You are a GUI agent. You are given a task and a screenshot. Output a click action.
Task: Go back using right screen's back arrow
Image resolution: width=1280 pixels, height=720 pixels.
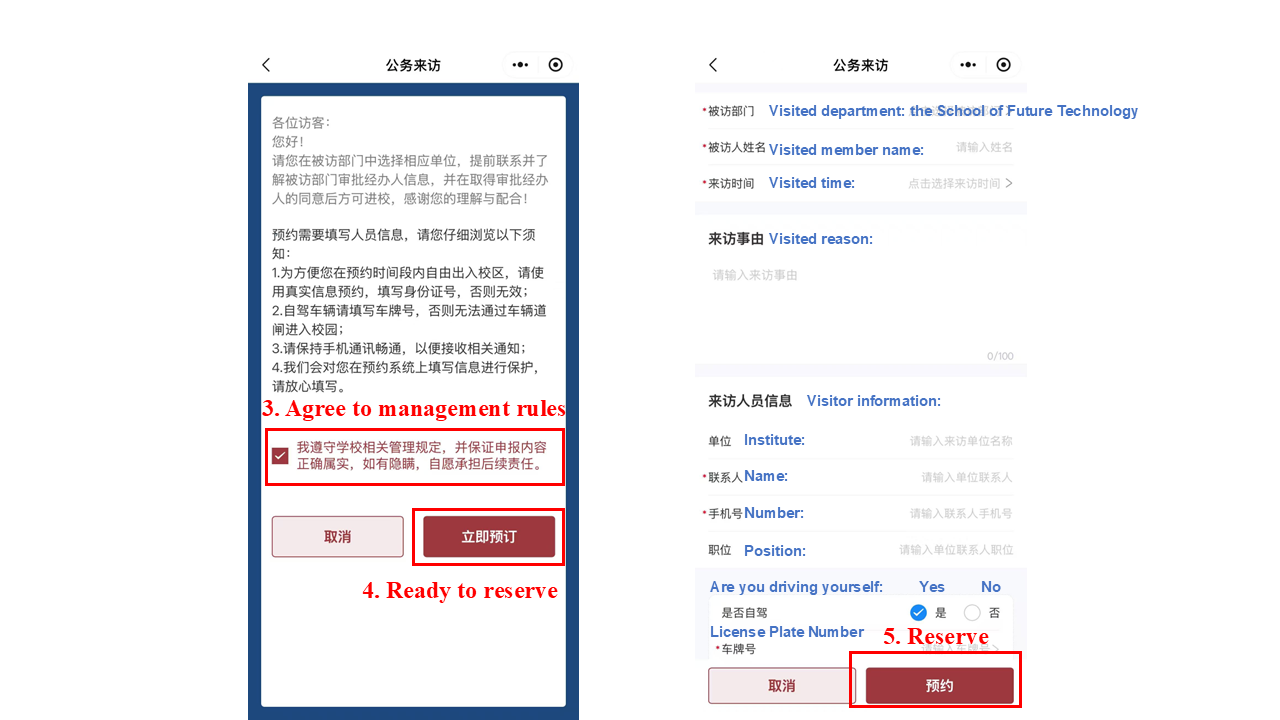(x=713, y=65)
